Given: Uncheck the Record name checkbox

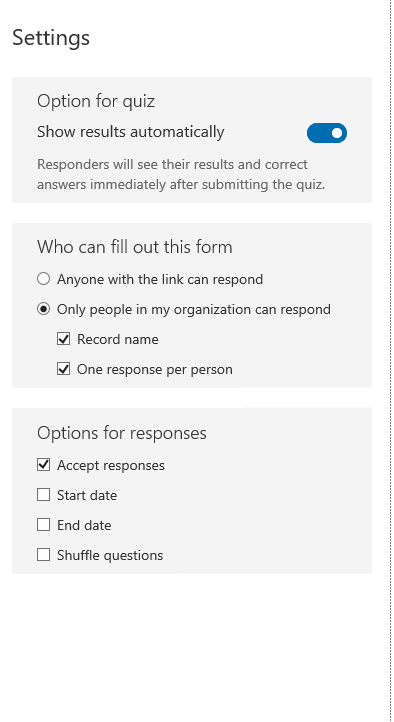Looking at the screenshot, I should (64, 339).
